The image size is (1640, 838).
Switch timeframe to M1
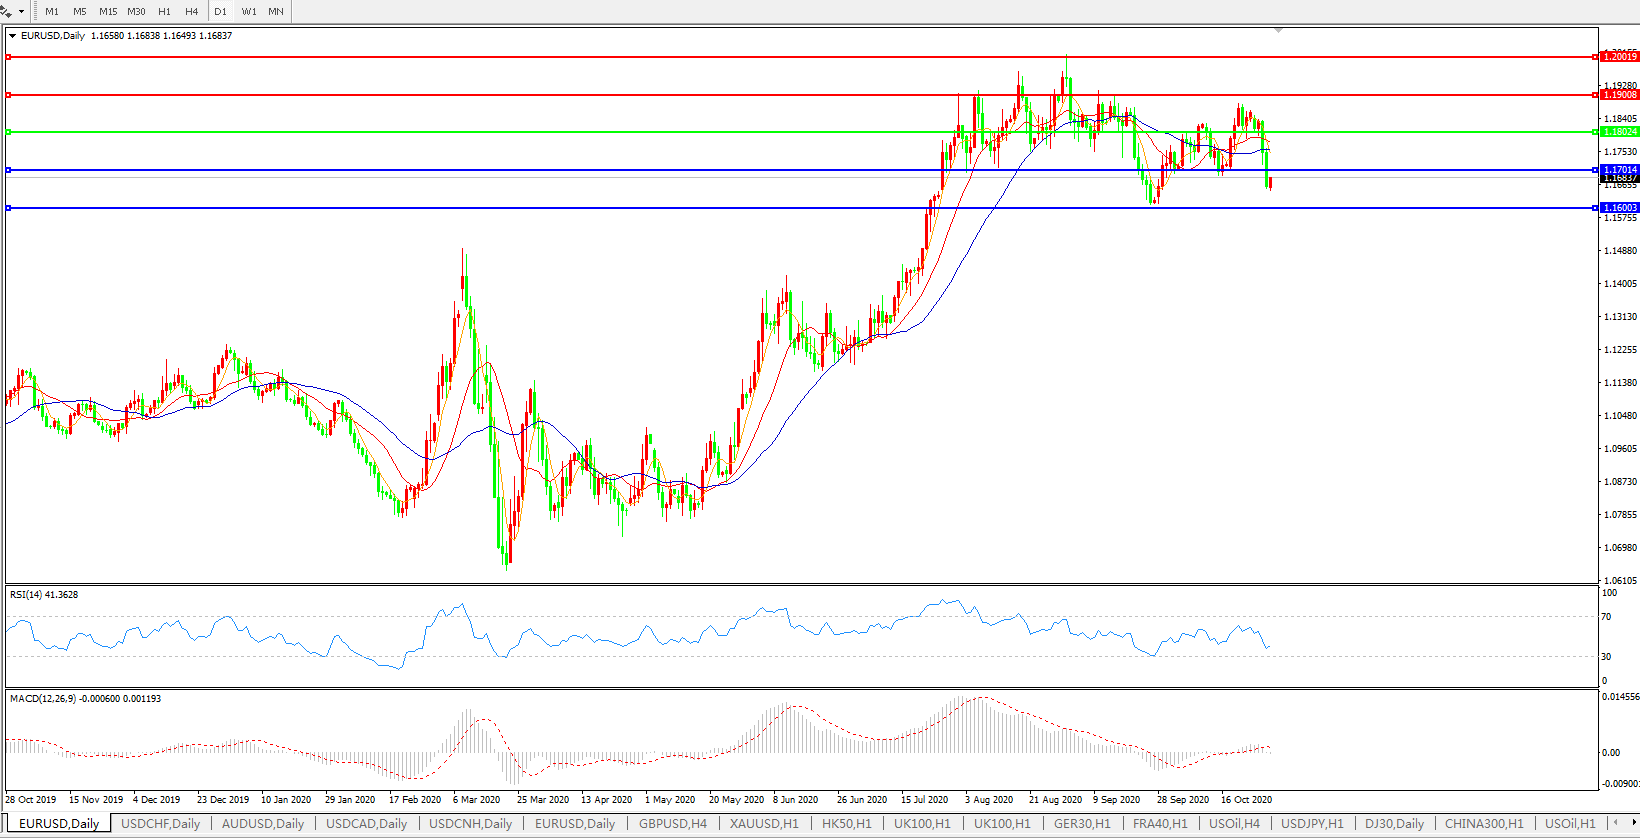pyautogui.click(x=52, y=12)
